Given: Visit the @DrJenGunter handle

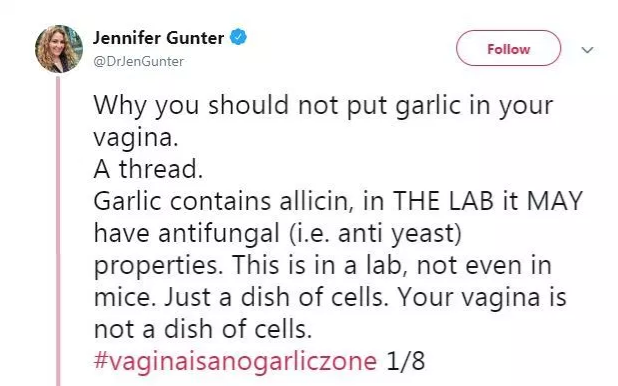Looking at the screenshot, I should pos(138,62).
